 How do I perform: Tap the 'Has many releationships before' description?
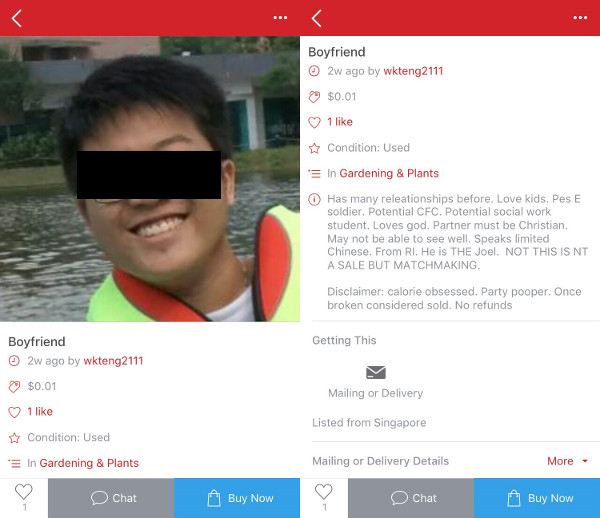tap(458, 232)
